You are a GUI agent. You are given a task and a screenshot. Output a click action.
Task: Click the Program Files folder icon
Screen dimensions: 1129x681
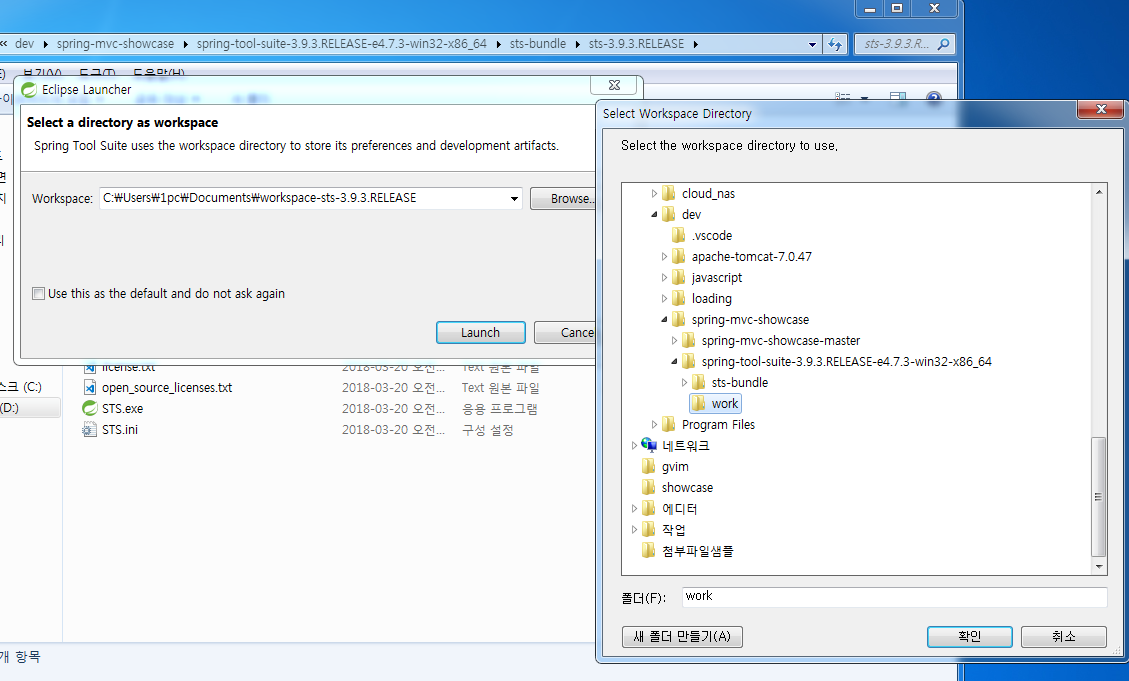click(669, 424)
